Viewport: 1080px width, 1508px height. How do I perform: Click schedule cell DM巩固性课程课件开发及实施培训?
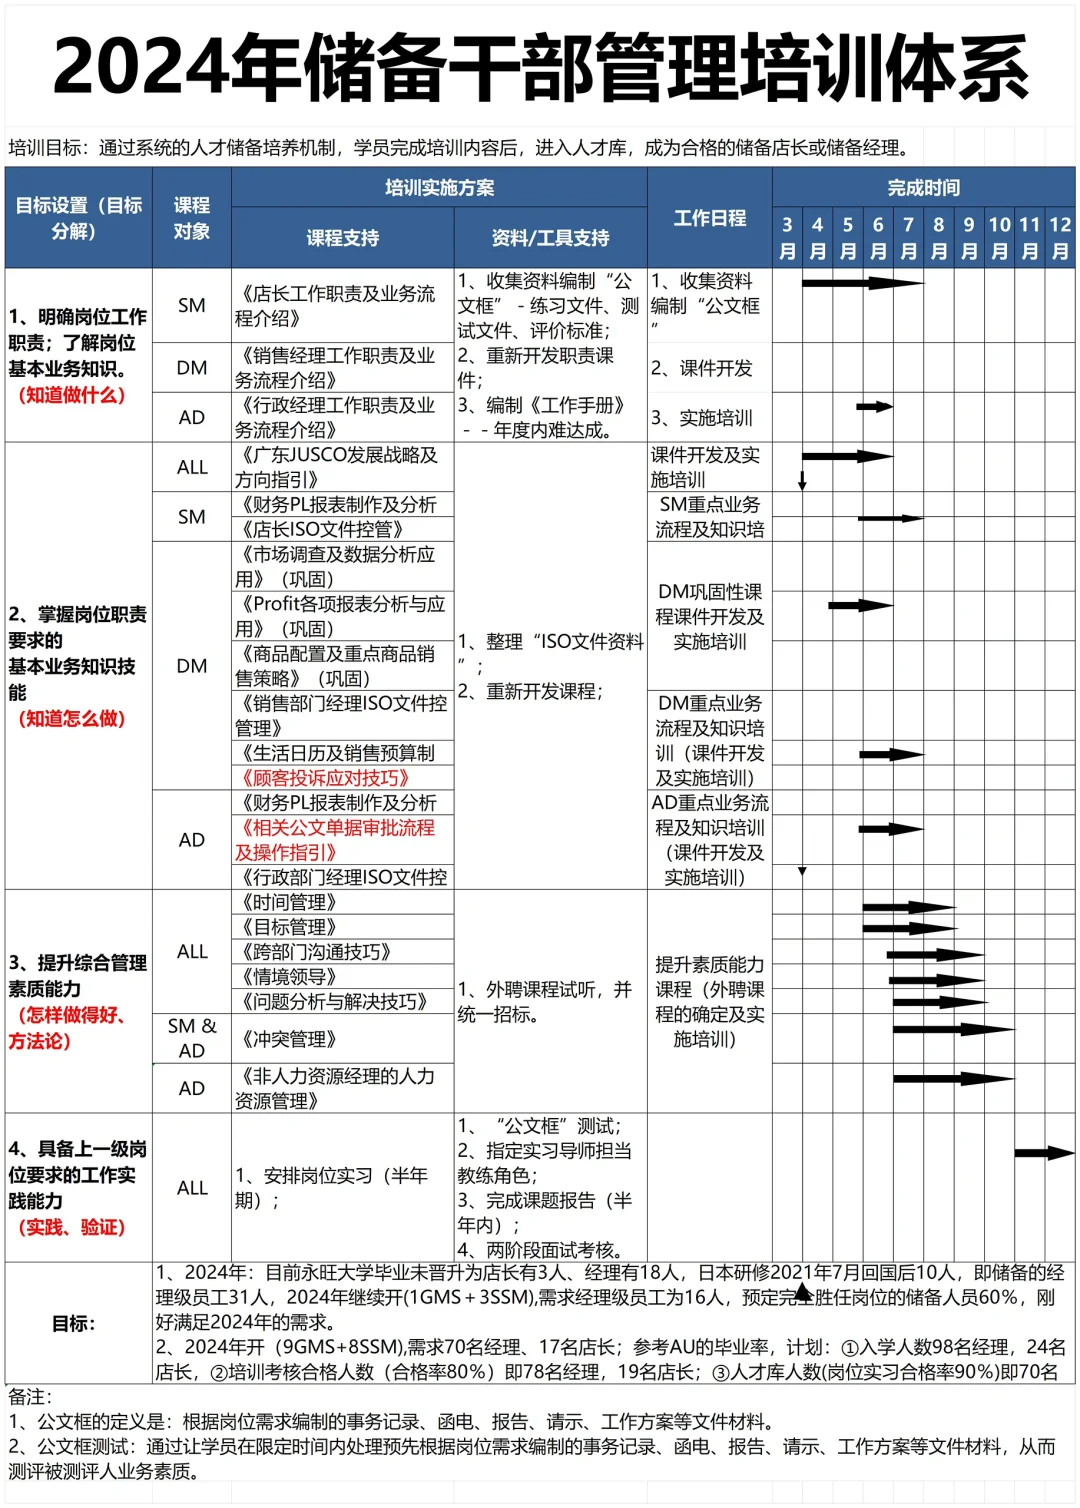coord(710,616)
